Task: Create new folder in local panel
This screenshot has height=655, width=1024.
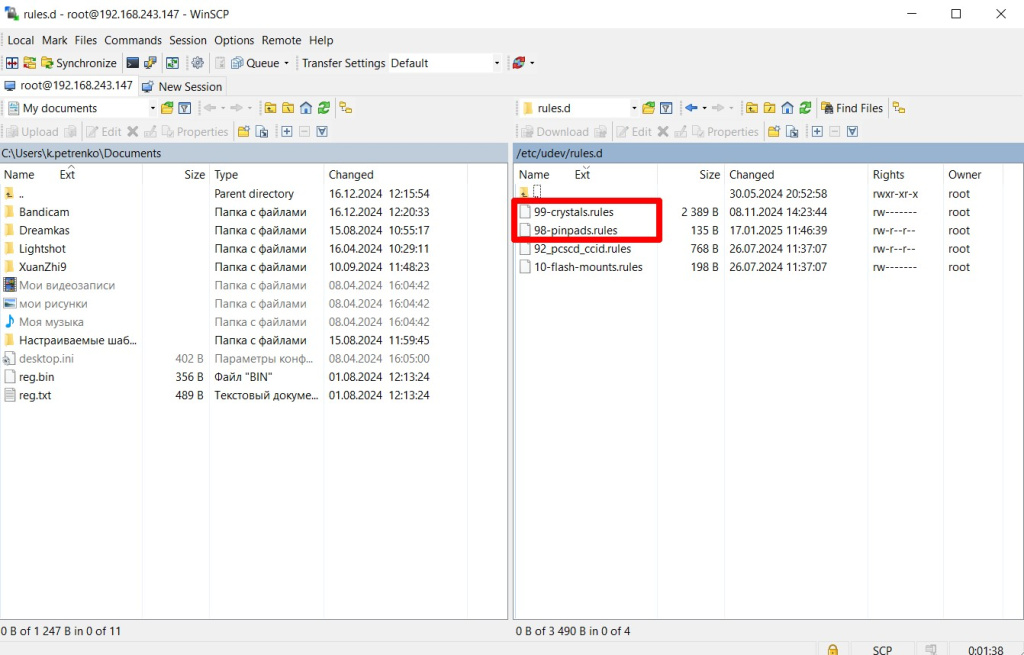Action: click(x=244, y=131)
